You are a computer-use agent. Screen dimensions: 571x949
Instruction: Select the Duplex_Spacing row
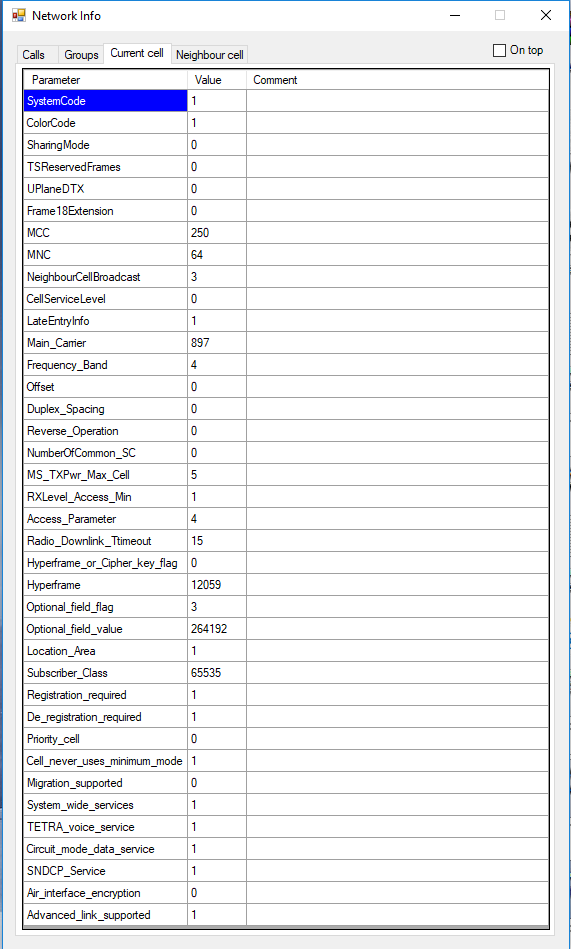click(286, 409)
